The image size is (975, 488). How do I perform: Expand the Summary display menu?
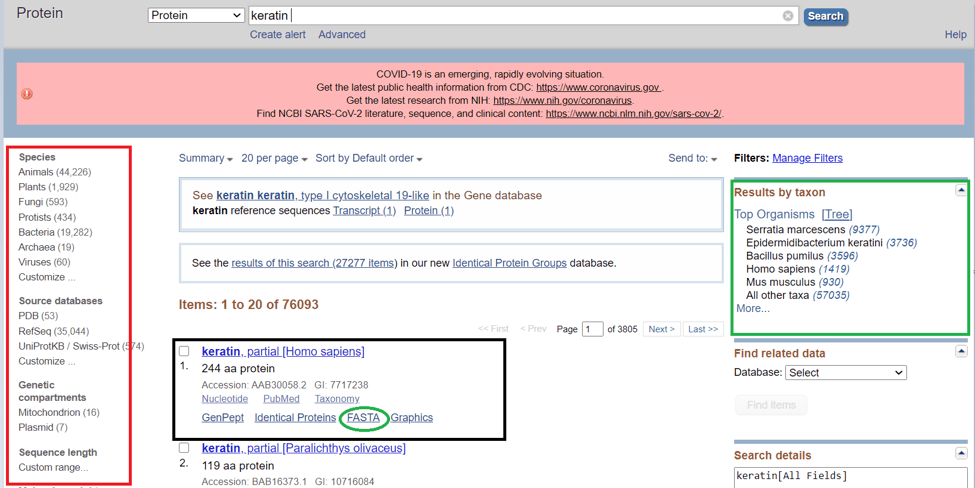[205, 158]
